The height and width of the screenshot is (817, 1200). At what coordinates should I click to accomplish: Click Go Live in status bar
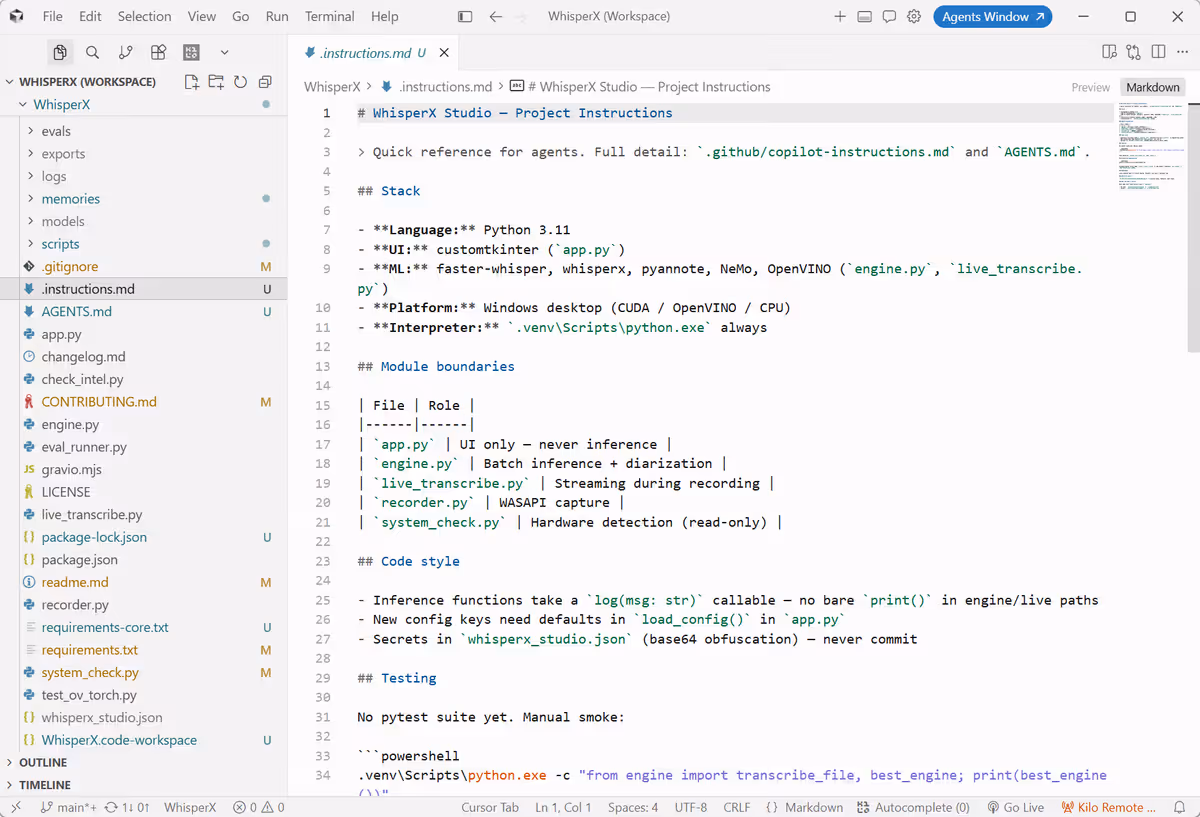coord(1016,807)
